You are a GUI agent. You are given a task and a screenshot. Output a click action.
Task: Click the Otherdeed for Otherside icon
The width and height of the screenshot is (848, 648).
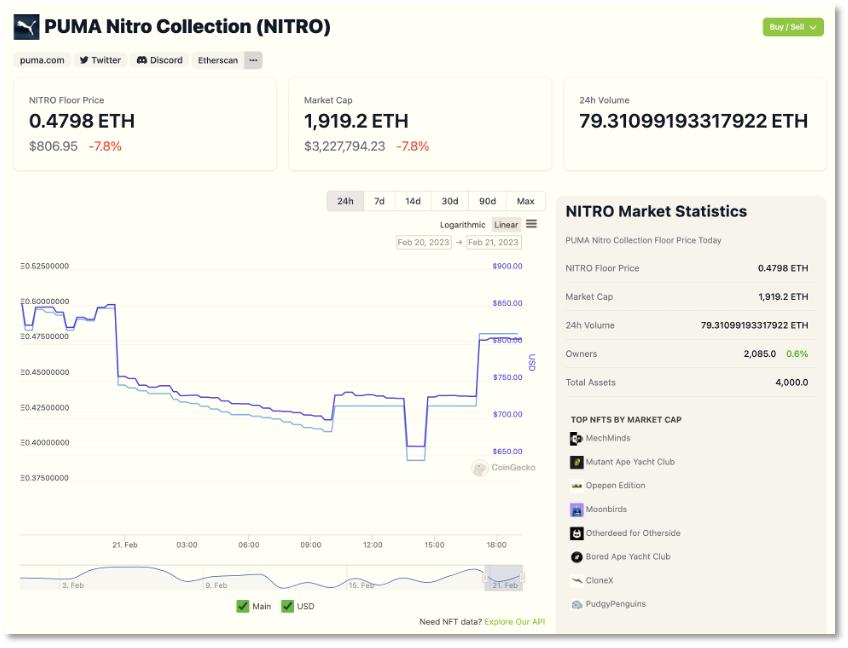pyautogui.click(x=576, y=534)
